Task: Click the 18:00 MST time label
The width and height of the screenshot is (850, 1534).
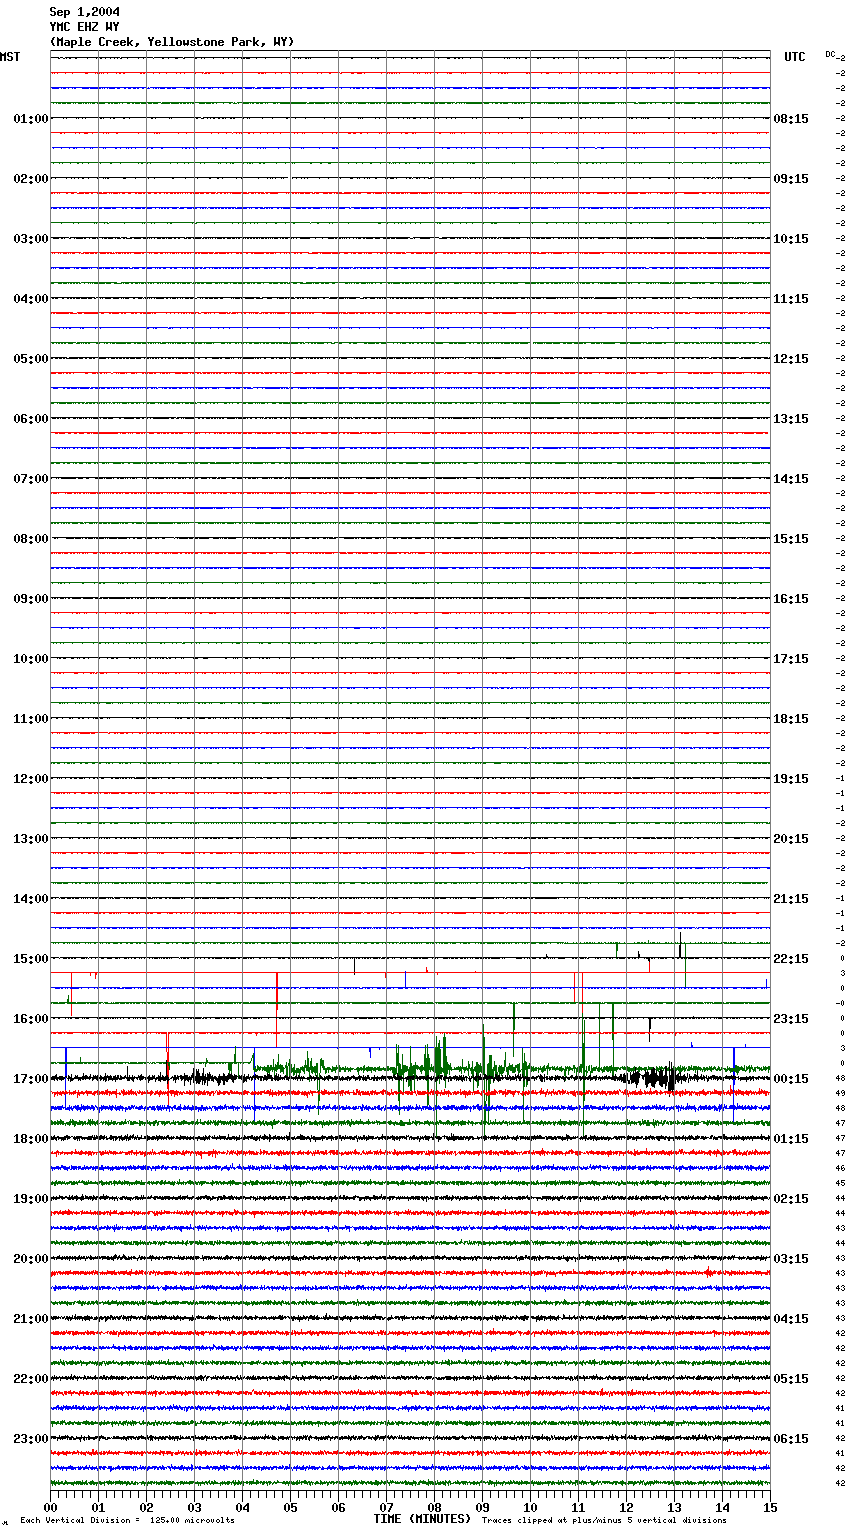Action: (30, 1139)
